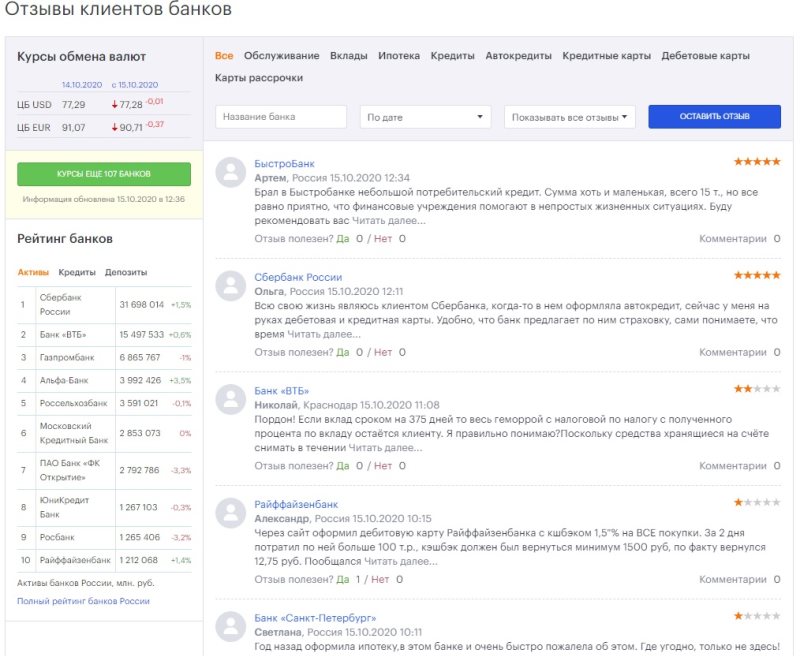
Task: Vote Да on the БыстроБанк review
Action: (x=343, y=239)
